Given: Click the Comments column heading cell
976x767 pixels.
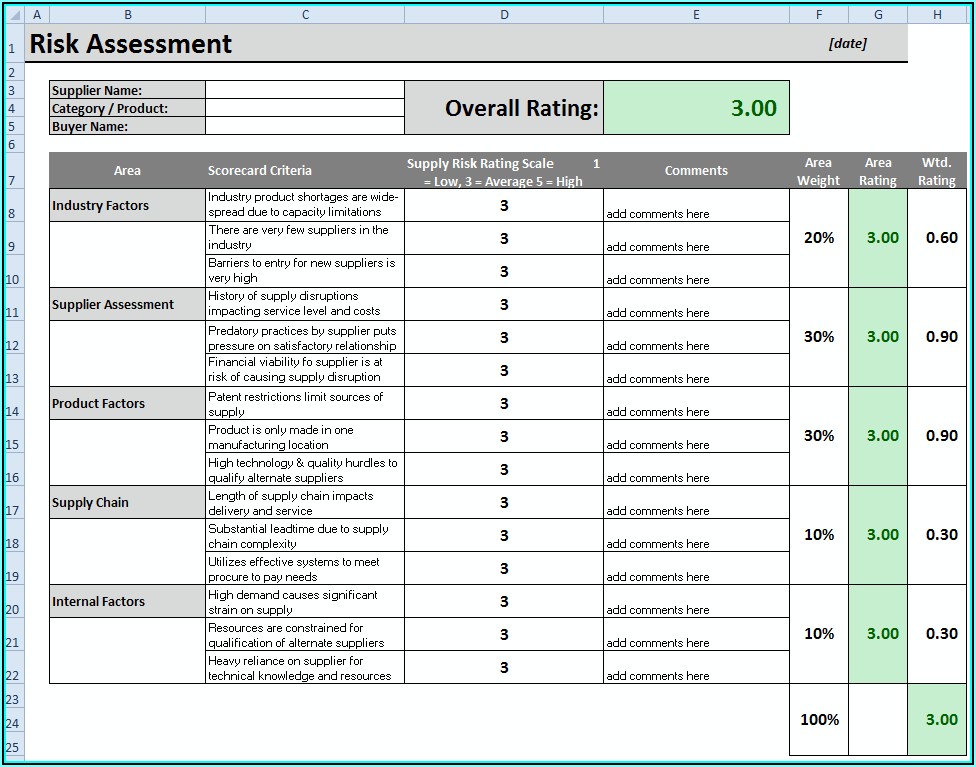Looking at the screenshot, I should tap(696, 171).
